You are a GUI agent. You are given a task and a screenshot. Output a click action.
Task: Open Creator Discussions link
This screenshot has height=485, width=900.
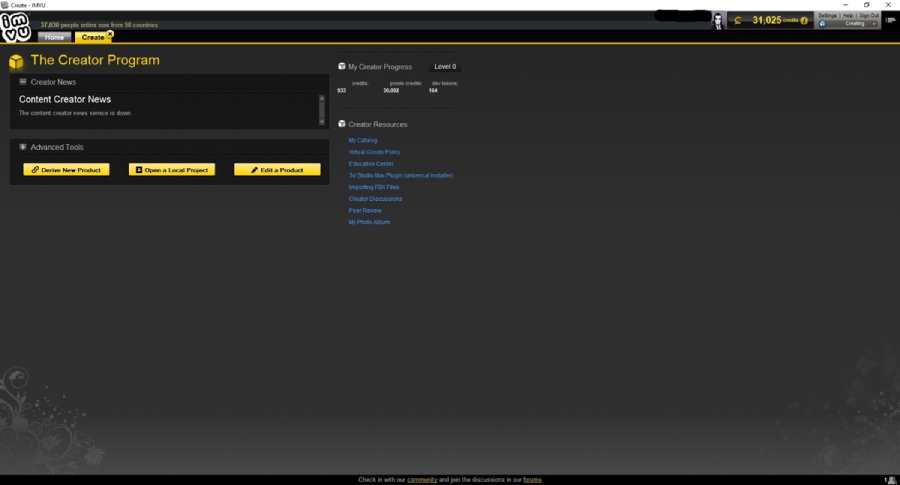point(375,199)
